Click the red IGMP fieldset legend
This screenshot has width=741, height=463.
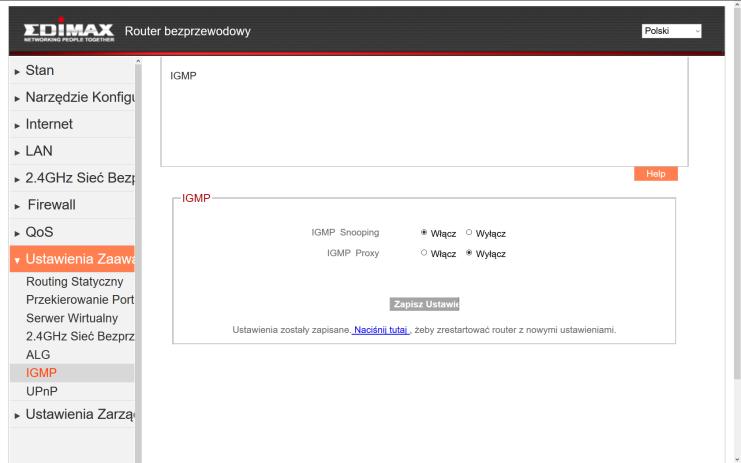coord(196,198)
